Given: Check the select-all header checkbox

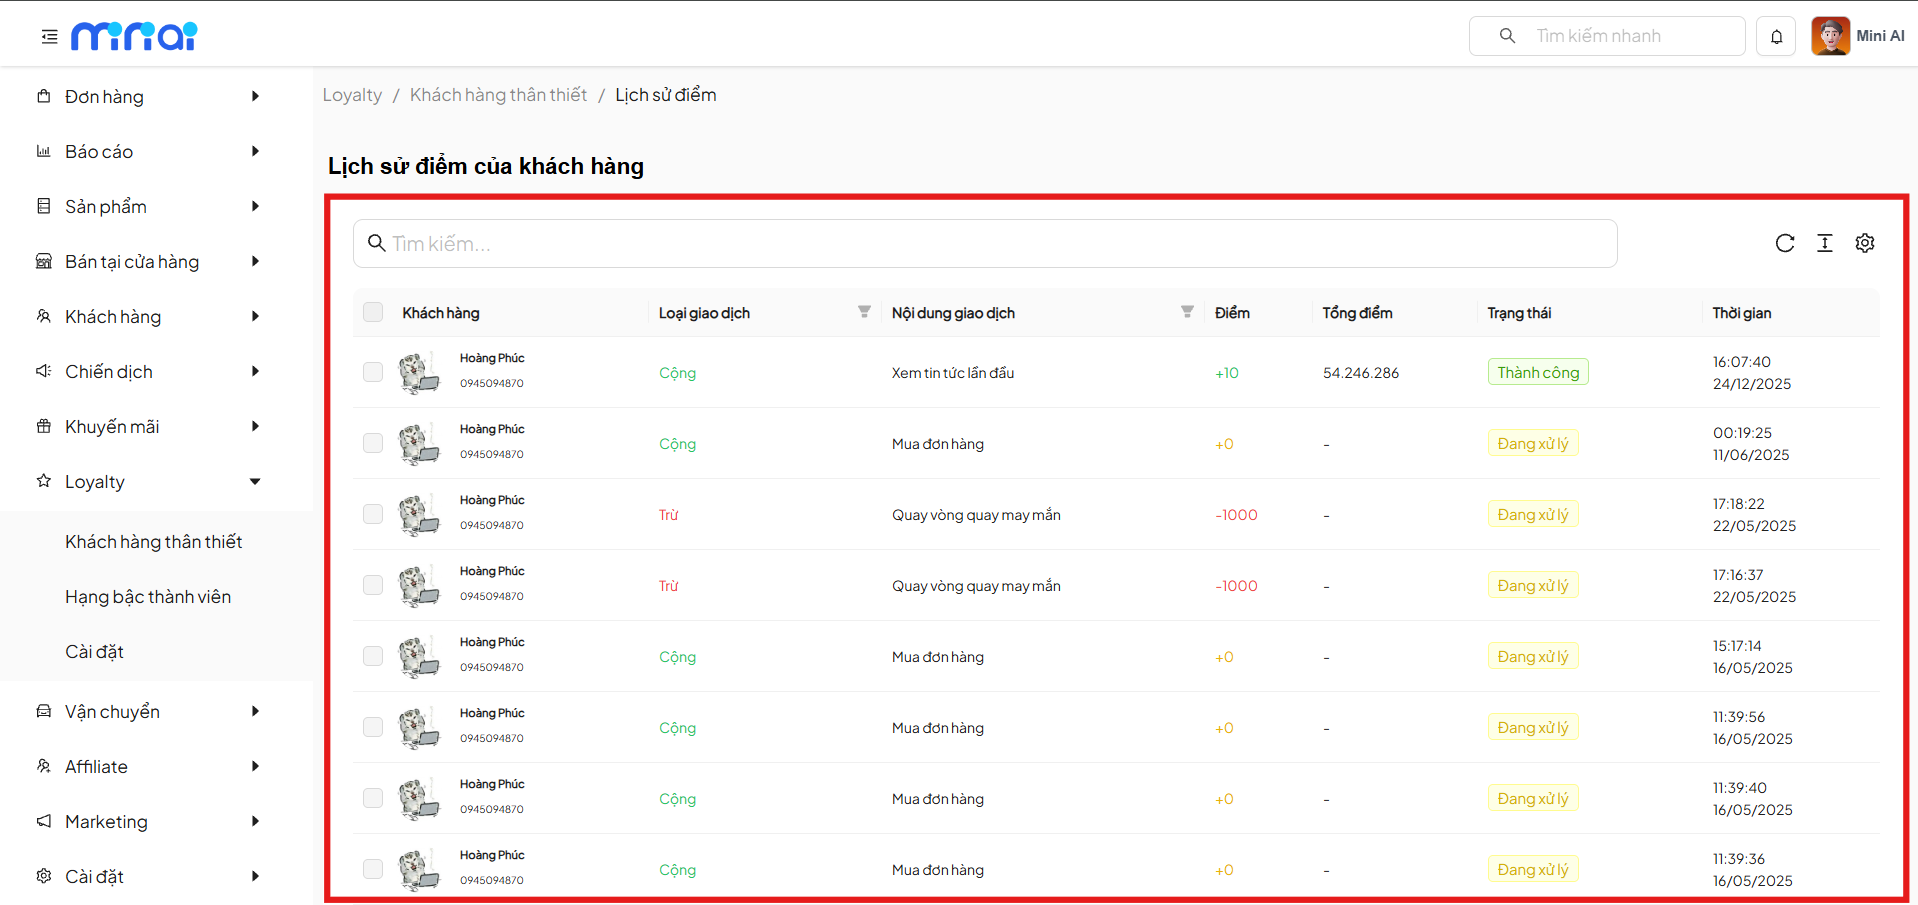Looking at the screenshot, I should pyautogui.click(x=373, y=312).
